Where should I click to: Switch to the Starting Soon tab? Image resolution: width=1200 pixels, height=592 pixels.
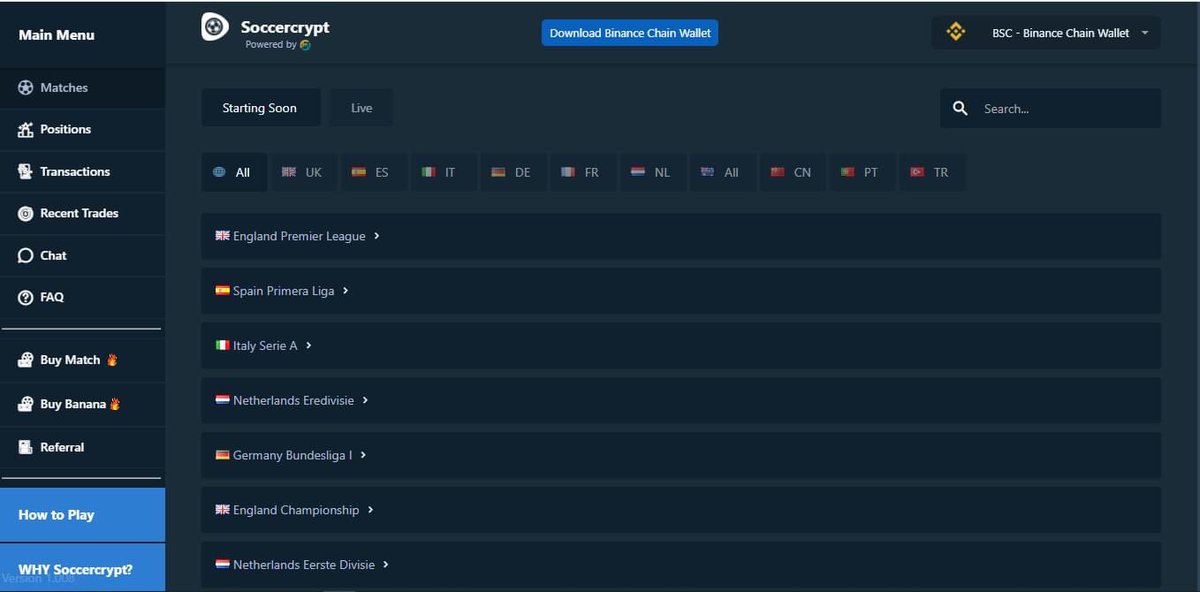tap(260, 108)
